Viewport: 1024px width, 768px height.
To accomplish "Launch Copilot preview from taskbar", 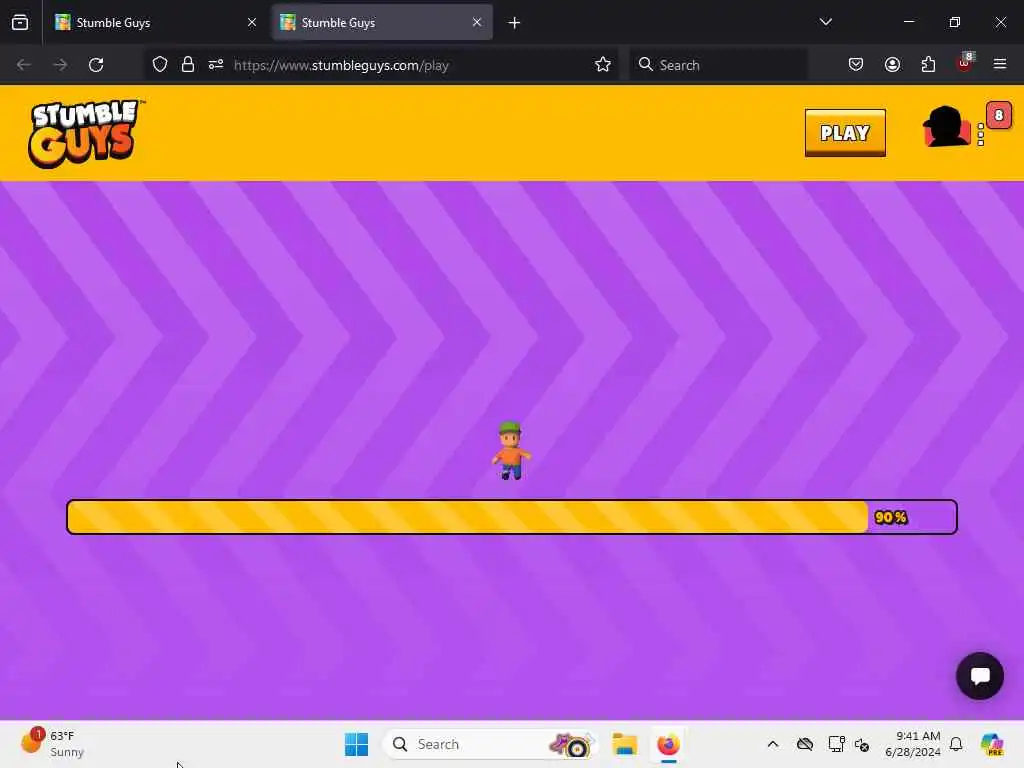I will [992, 744].
